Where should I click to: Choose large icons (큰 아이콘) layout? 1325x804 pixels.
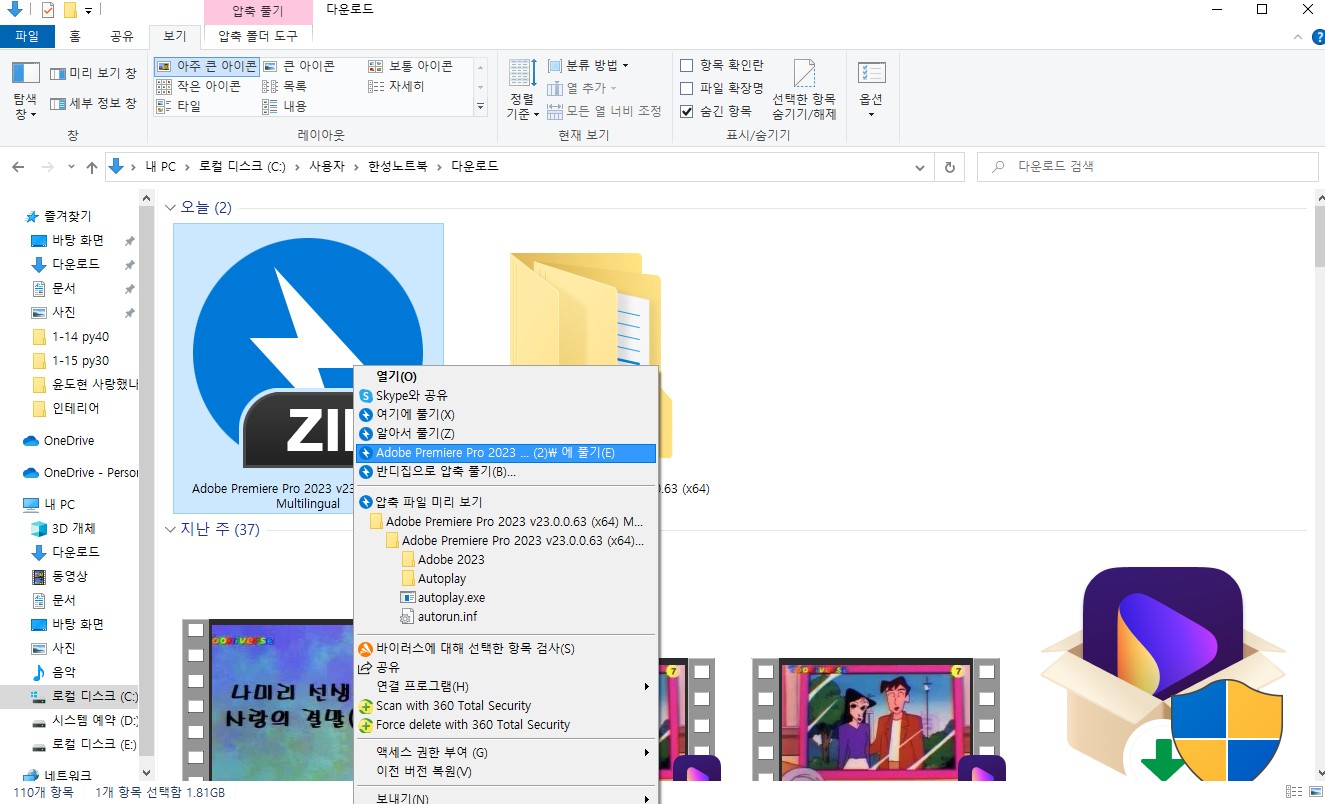click(299, 66)
